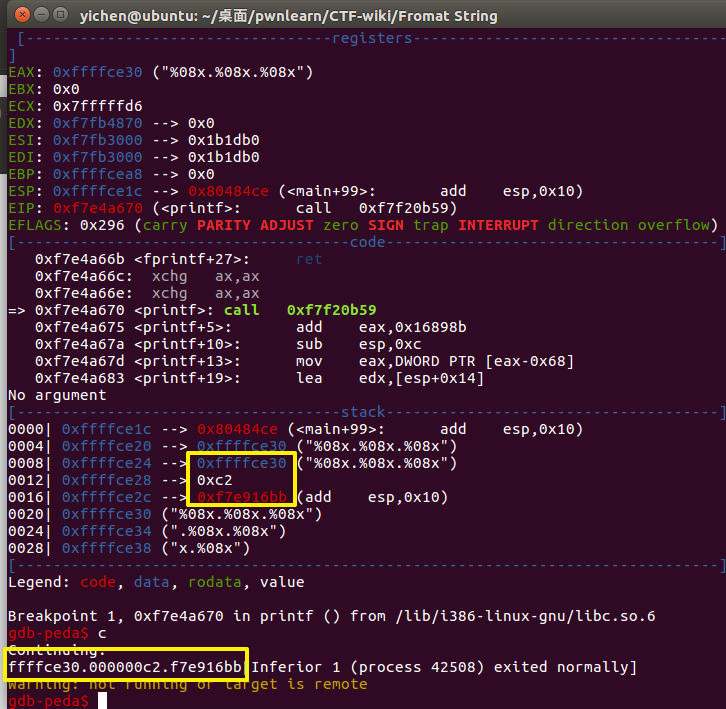Click the printf+10 sub esp,0xc line

coord(228,345)
